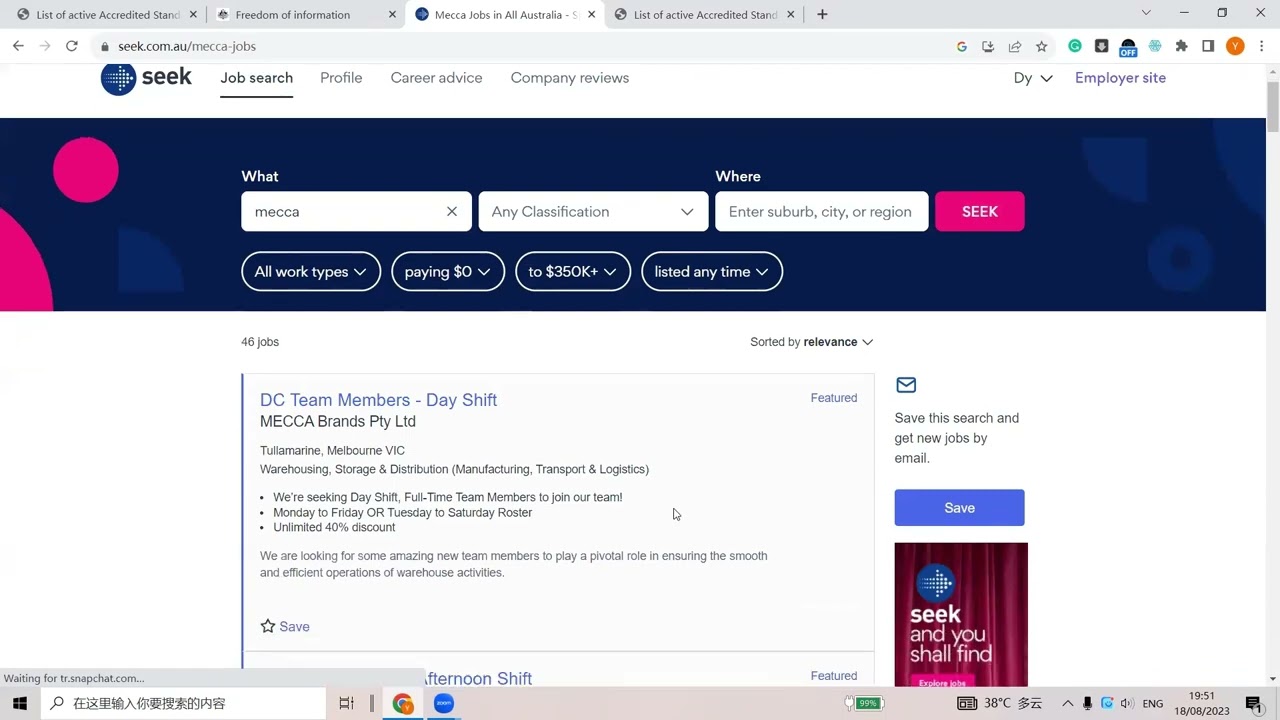
Task: Open the downloader extension with arrow icon
Action: (x=1102, y=46)
